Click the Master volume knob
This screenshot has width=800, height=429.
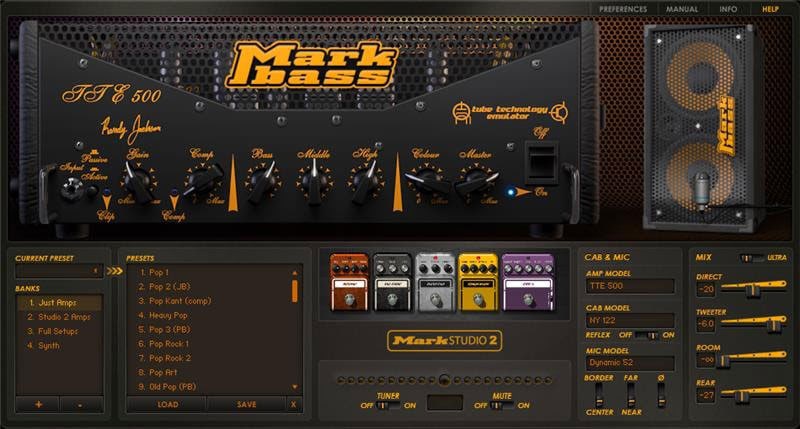[x=473, y=182]
